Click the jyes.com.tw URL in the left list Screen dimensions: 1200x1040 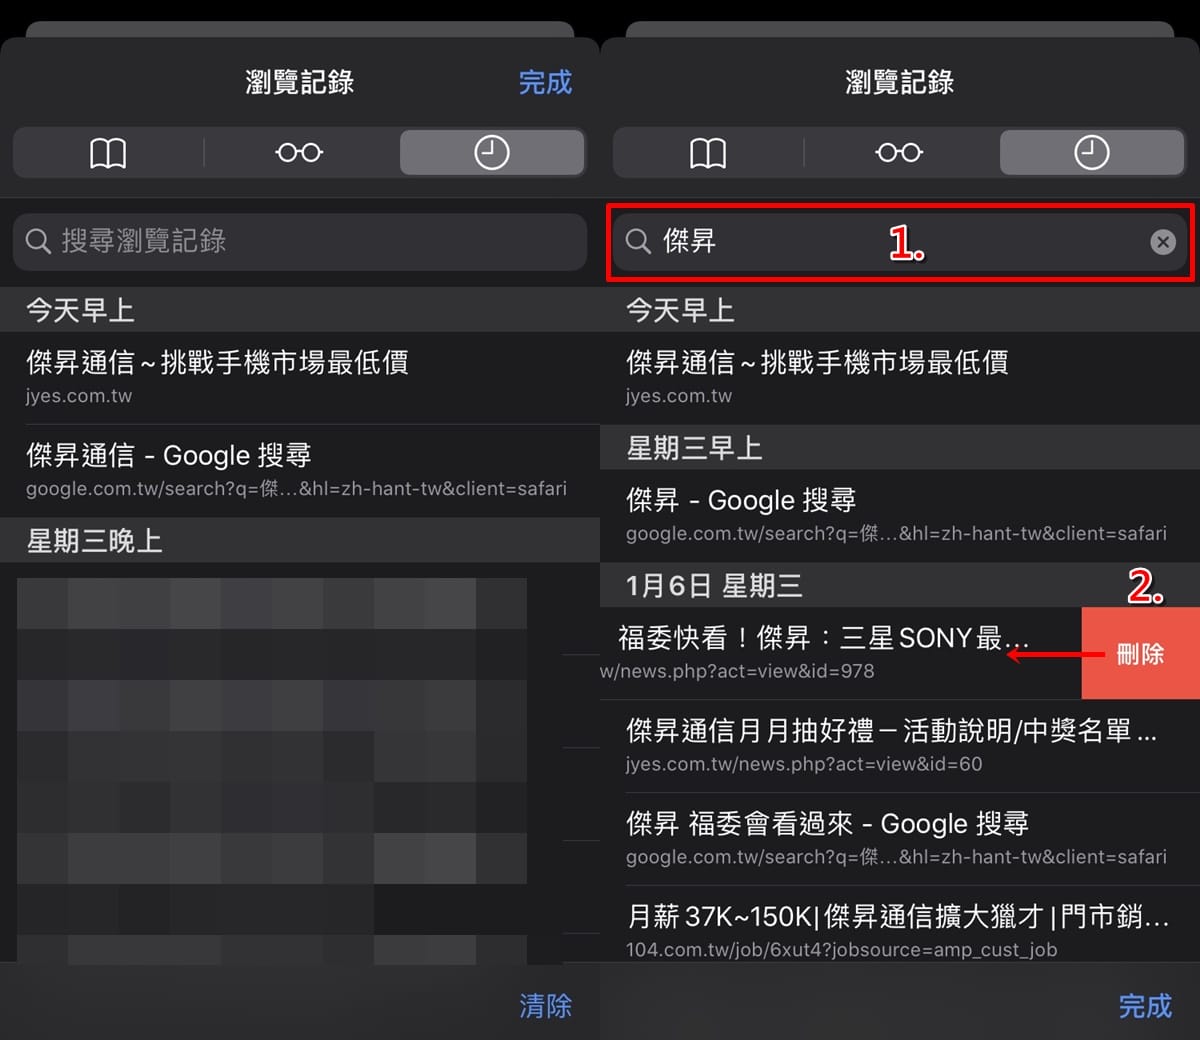(x=79, y=396)
